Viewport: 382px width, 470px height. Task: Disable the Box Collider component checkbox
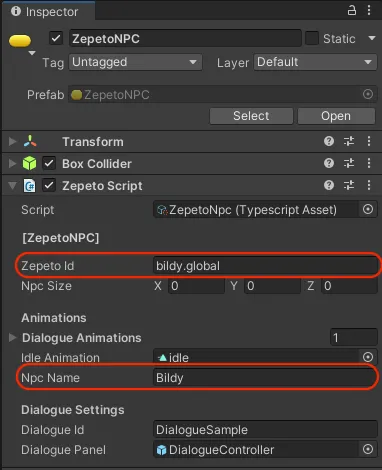tap(49, 163)
